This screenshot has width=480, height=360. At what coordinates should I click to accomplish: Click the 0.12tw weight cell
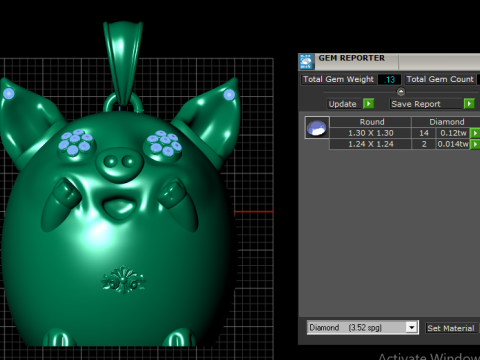coord(453,133)
